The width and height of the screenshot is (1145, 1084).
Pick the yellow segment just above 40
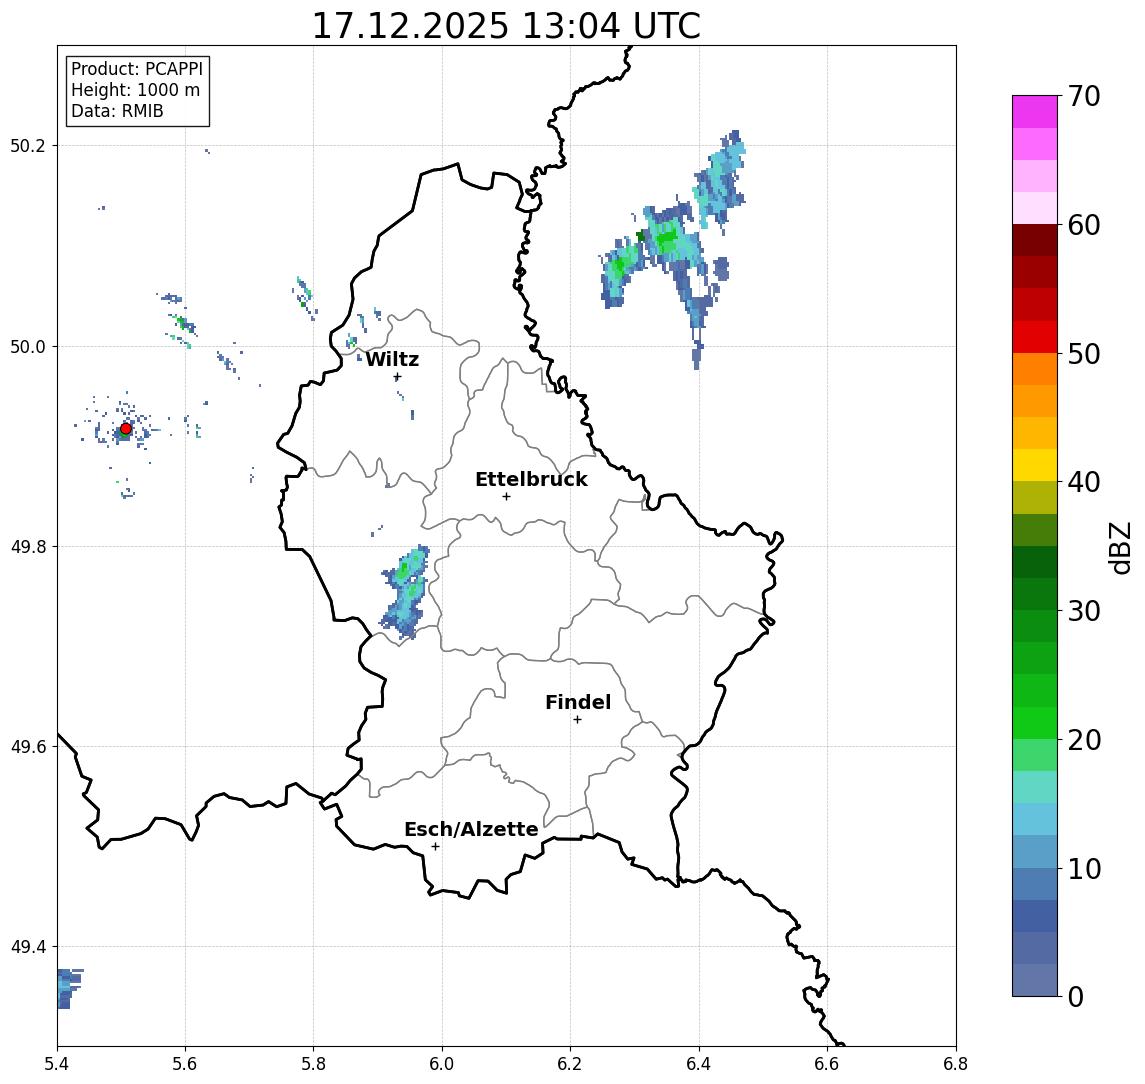click(x=1035, y=465)
